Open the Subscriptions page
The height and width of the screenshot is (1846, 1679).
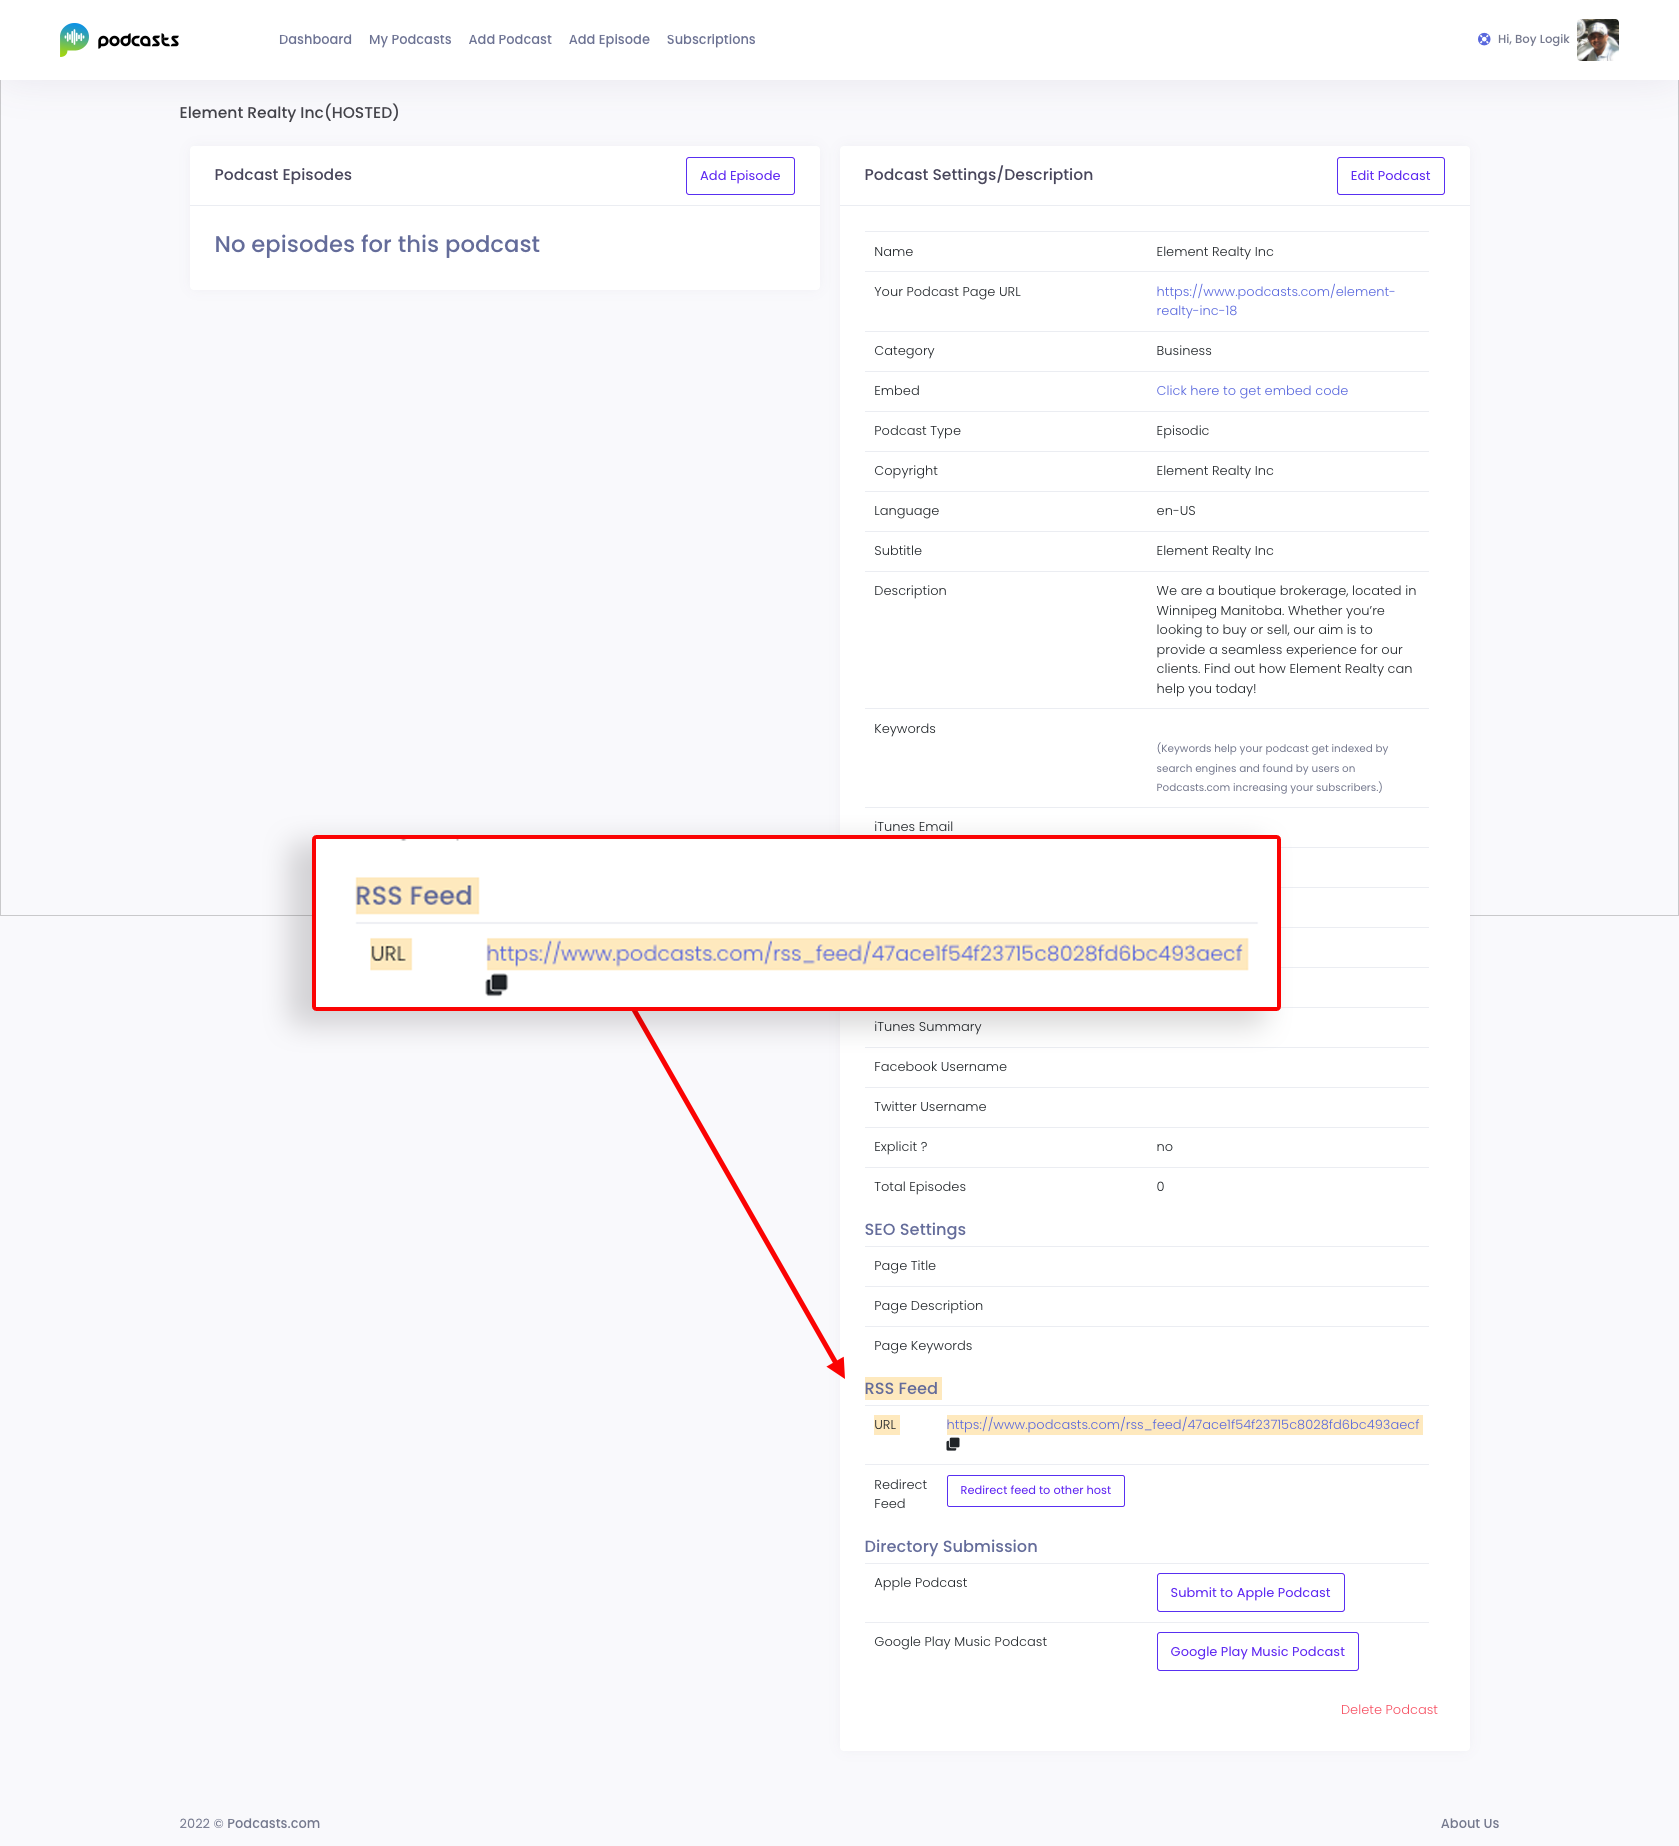click(711, 40)
